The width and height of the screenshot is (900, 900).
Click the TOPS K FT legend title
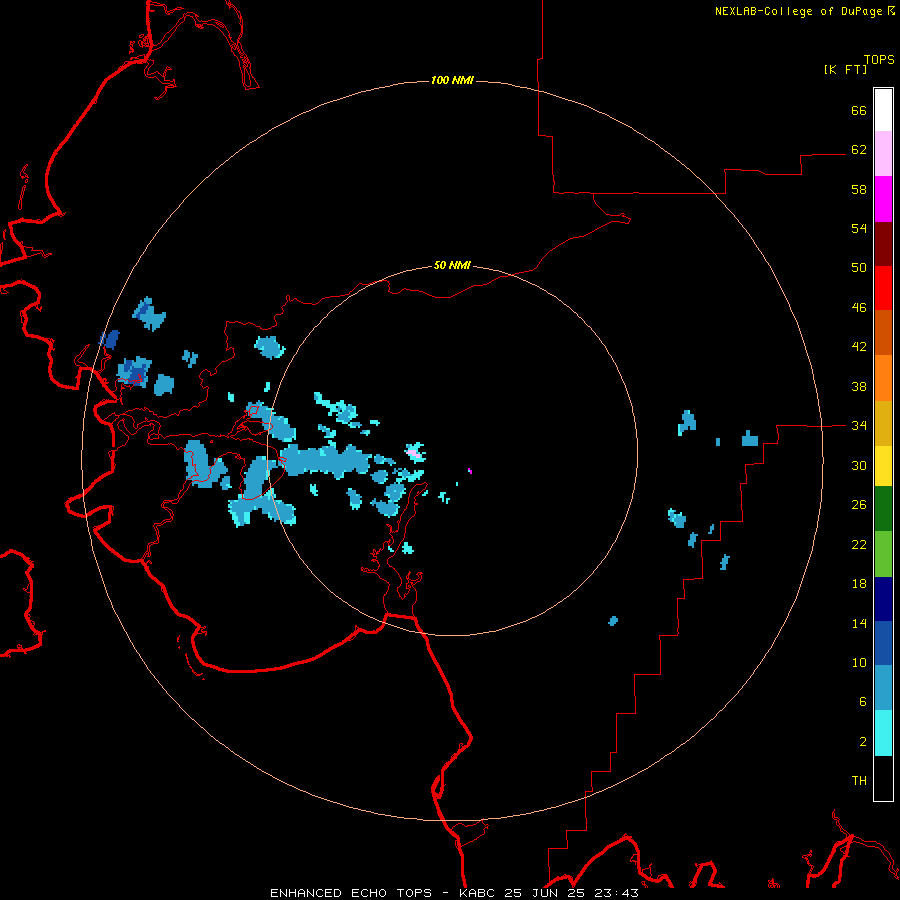pyautogui.click(x=859, y=64)
